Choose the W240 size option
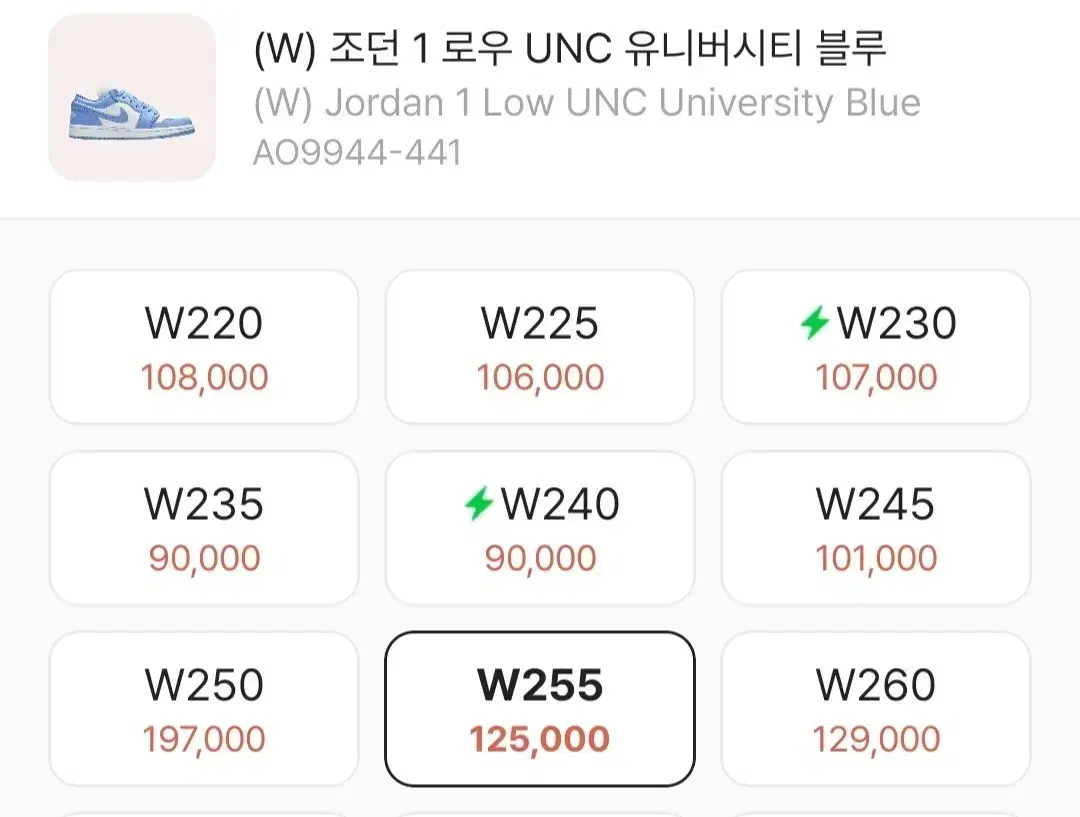This screenshot has height=817, width=1080. (x=540, y=528)
